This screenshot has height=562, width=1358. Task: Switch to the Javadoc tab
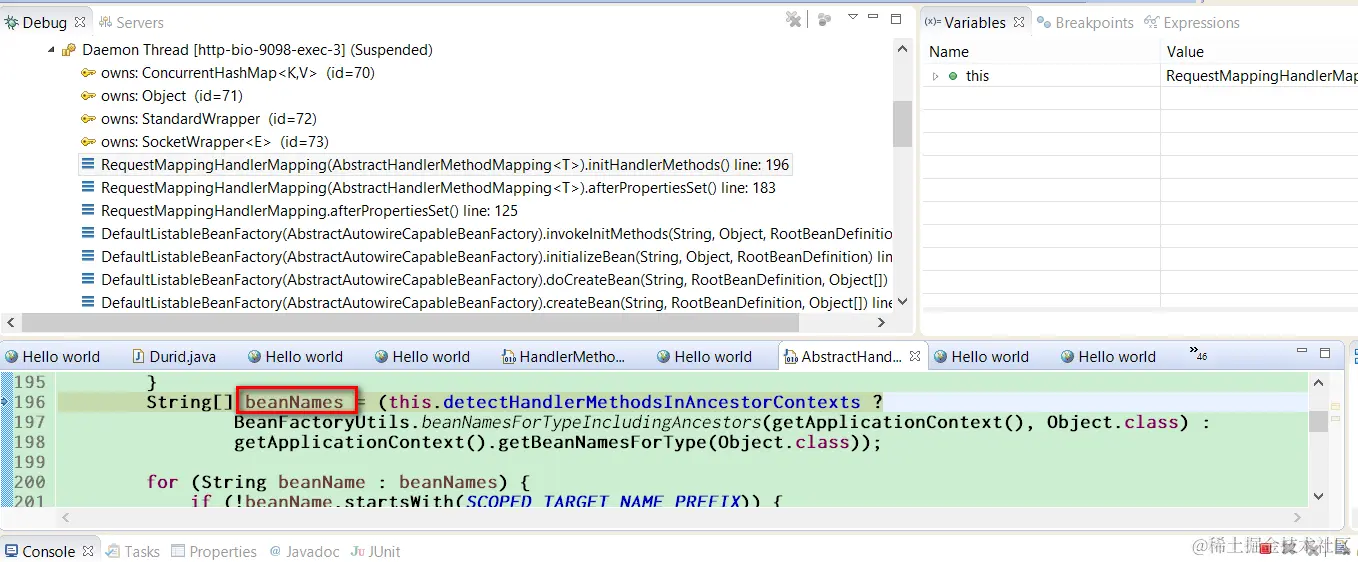coord(304,551)
